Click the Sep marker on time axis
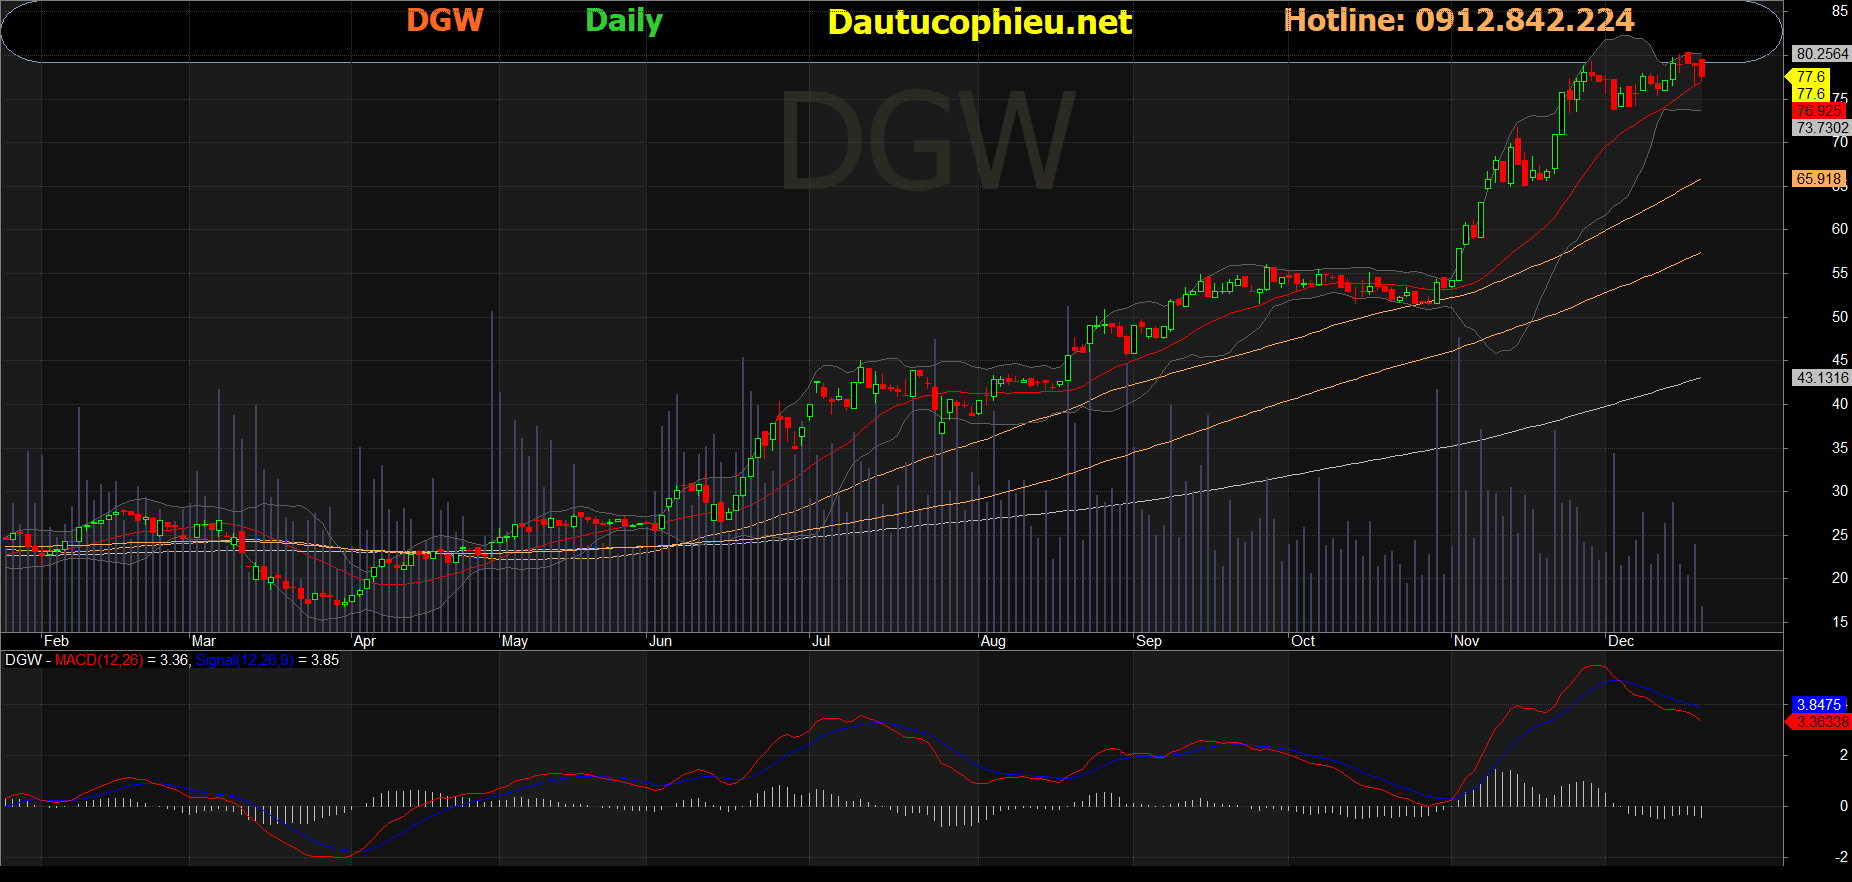Image resolution: width=1852 pixels, height=882 pixels. point(1149,641)
